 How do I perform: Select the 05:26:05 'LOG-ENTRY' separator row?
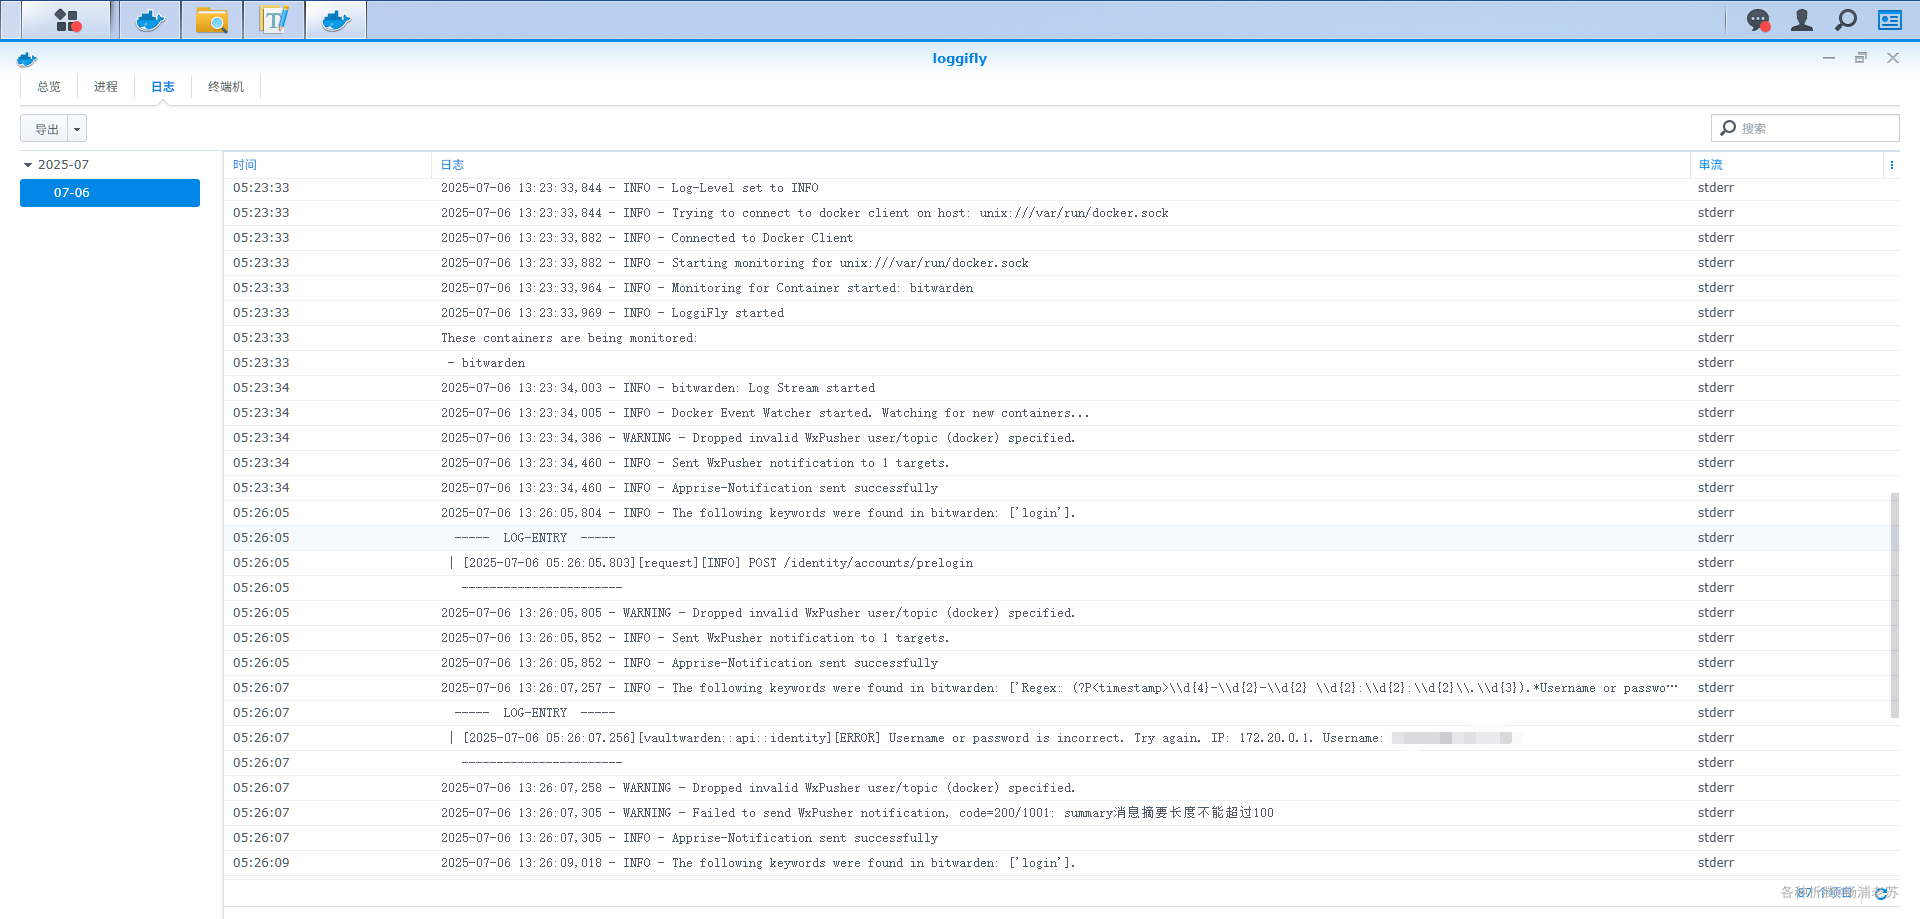(1061, 538)
